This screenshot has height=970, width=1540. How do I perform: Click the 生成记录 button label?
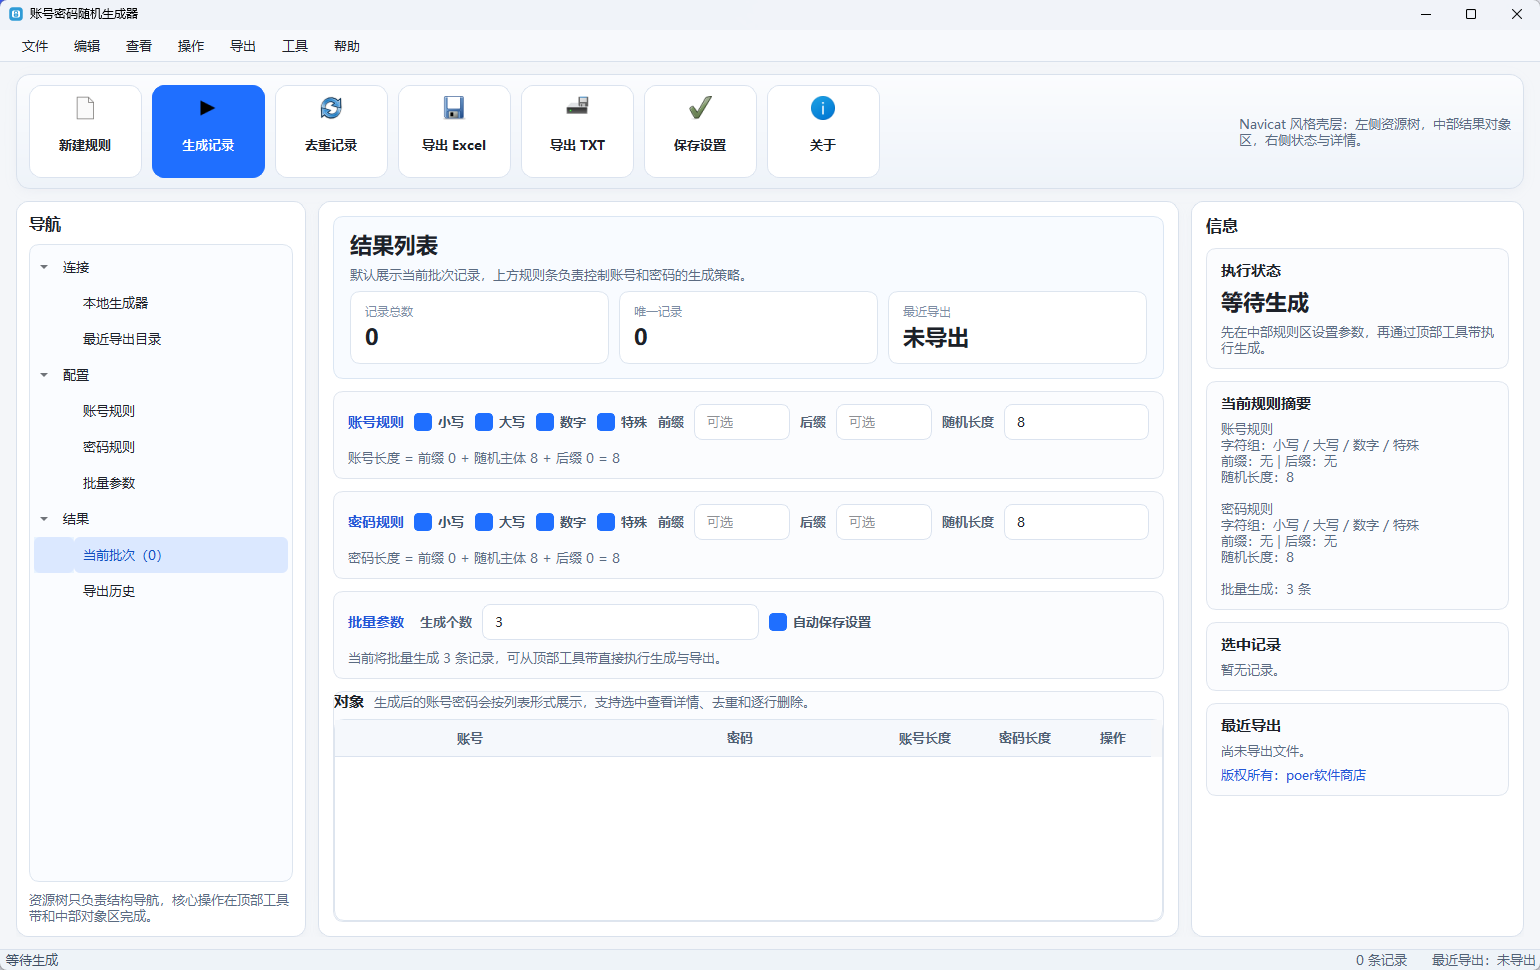click(x=208, y=145)
